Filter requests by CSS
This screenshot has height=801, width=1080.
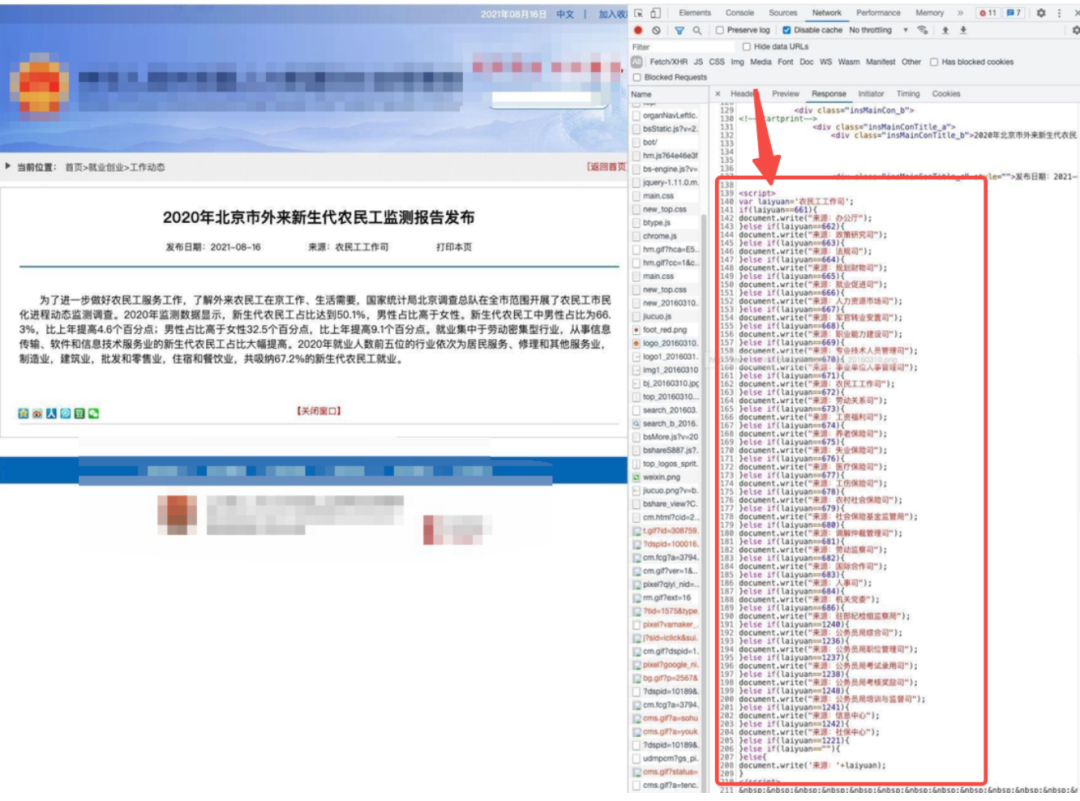pyautogui.click(x=717, y=62)
